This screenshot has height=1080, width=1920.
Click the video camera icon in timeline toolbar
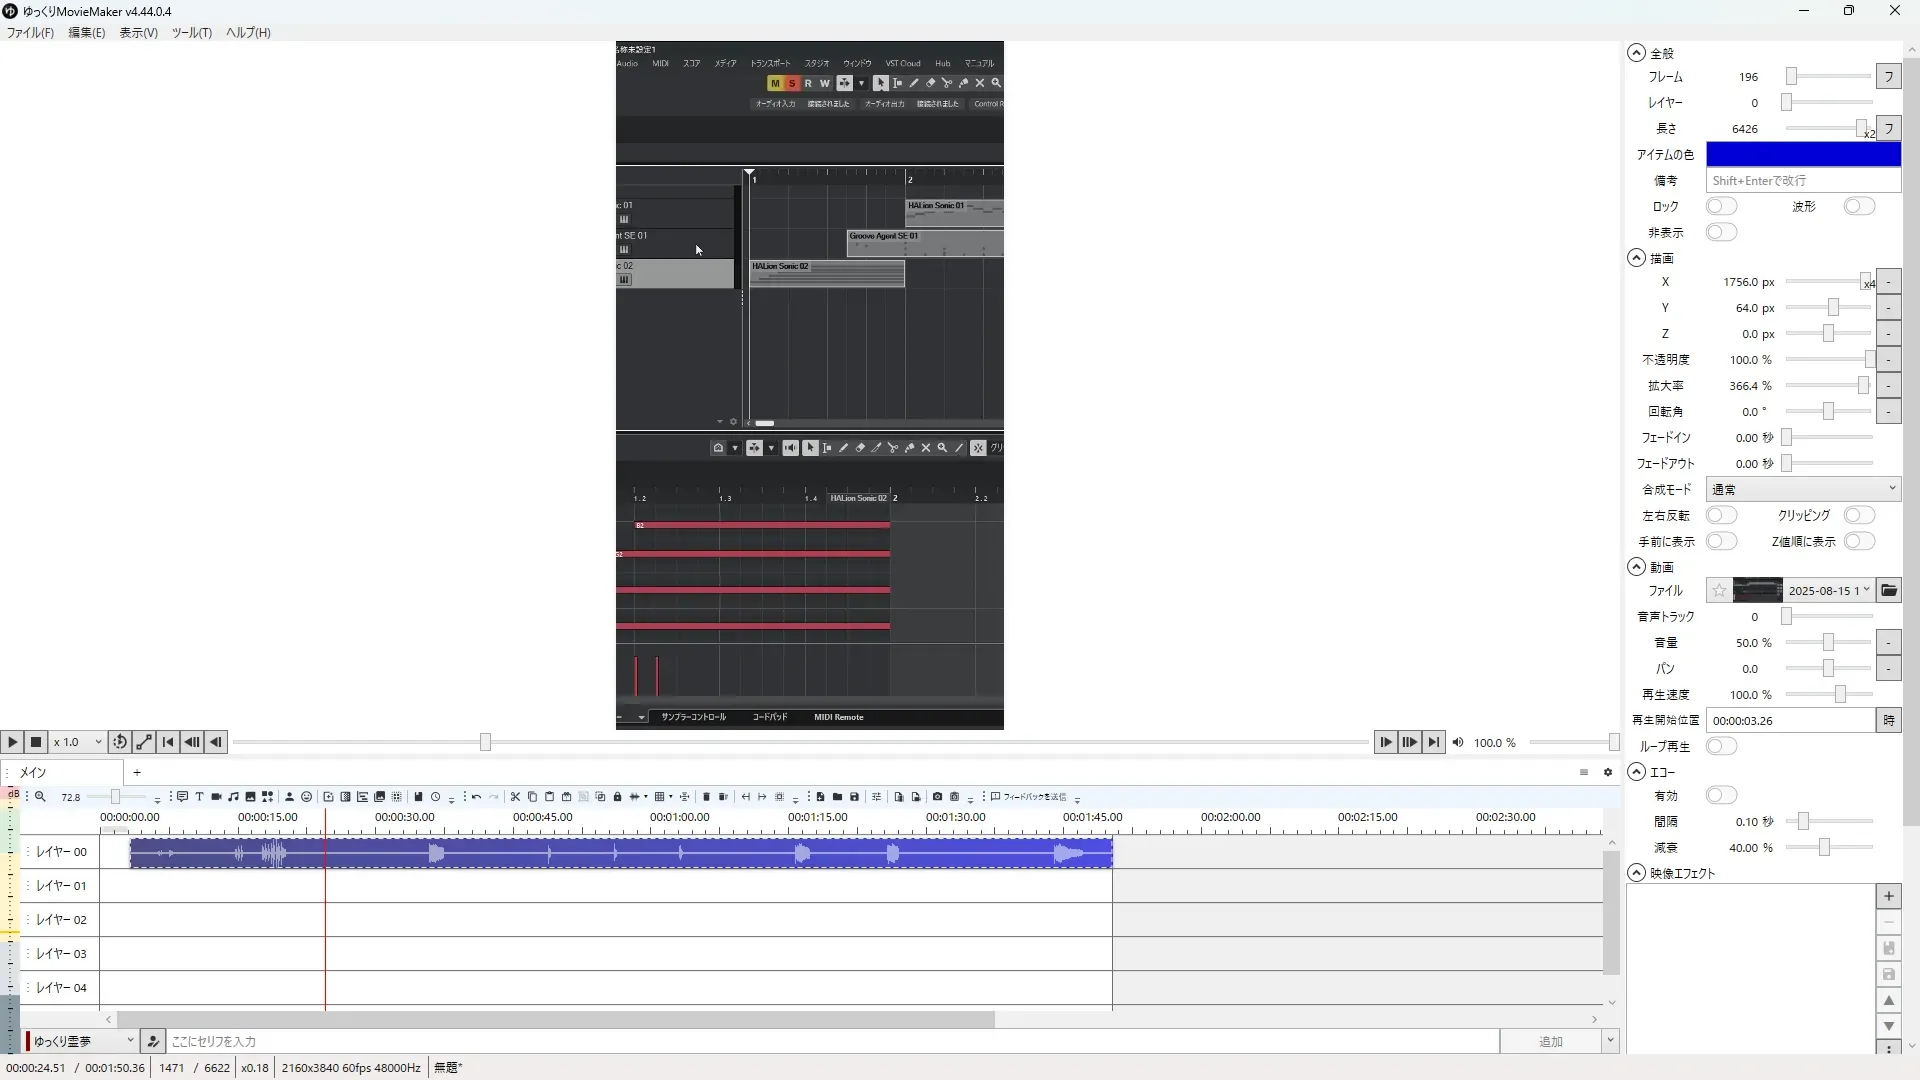[x=216, y=797]
